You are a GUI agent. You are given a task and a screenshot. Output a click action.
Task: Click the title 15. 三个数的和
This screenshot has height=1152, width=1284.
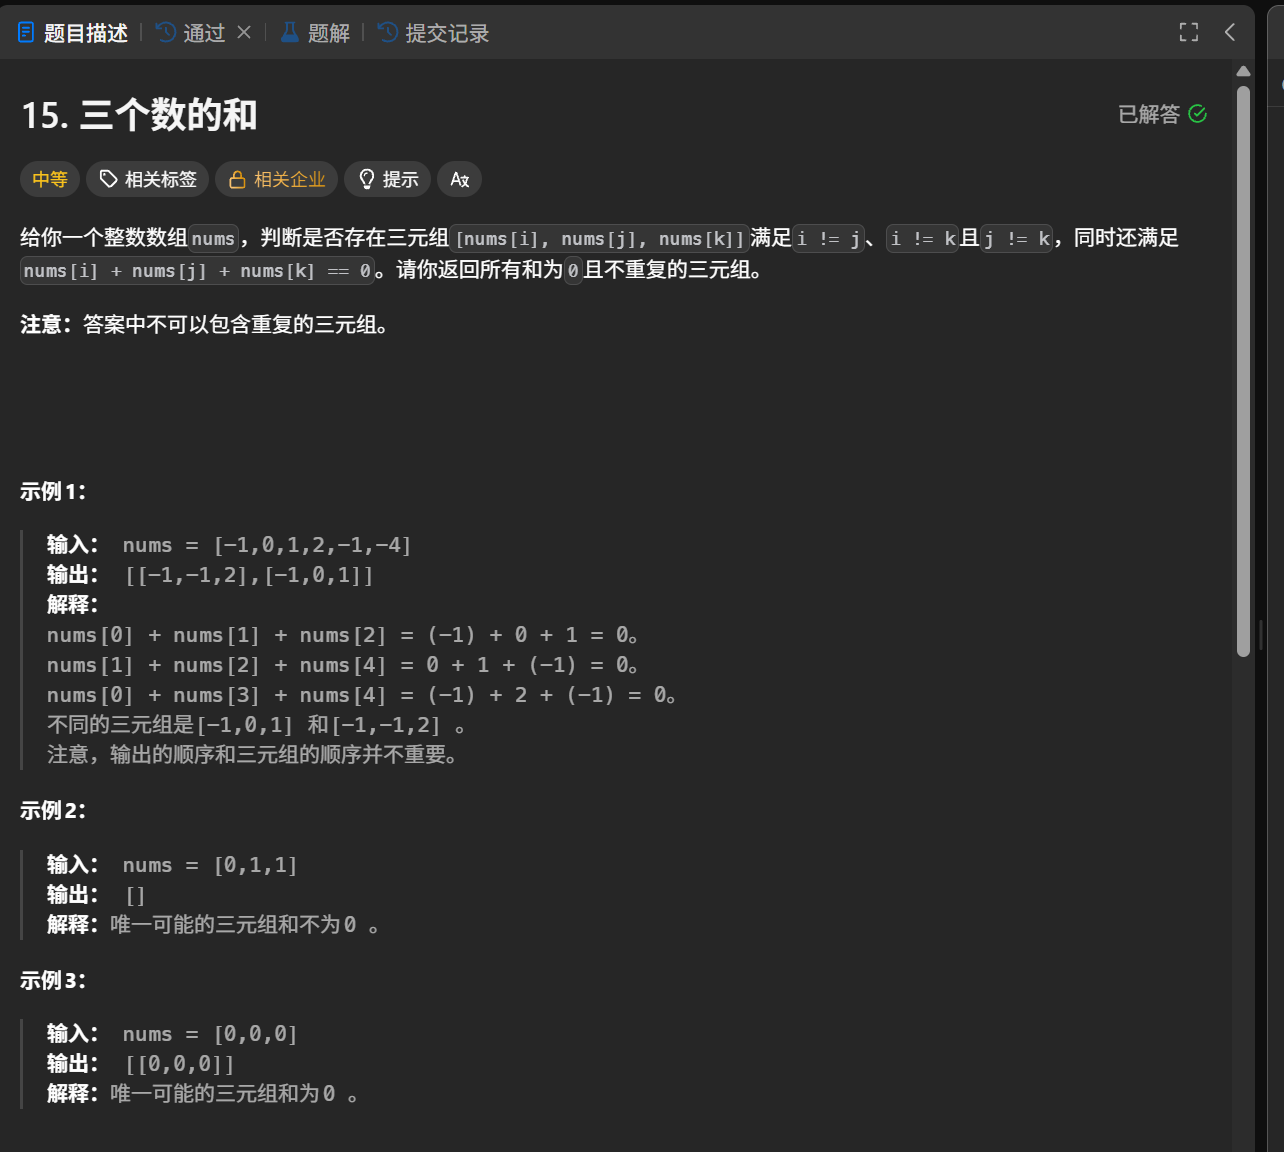click(x=139, y=115)
